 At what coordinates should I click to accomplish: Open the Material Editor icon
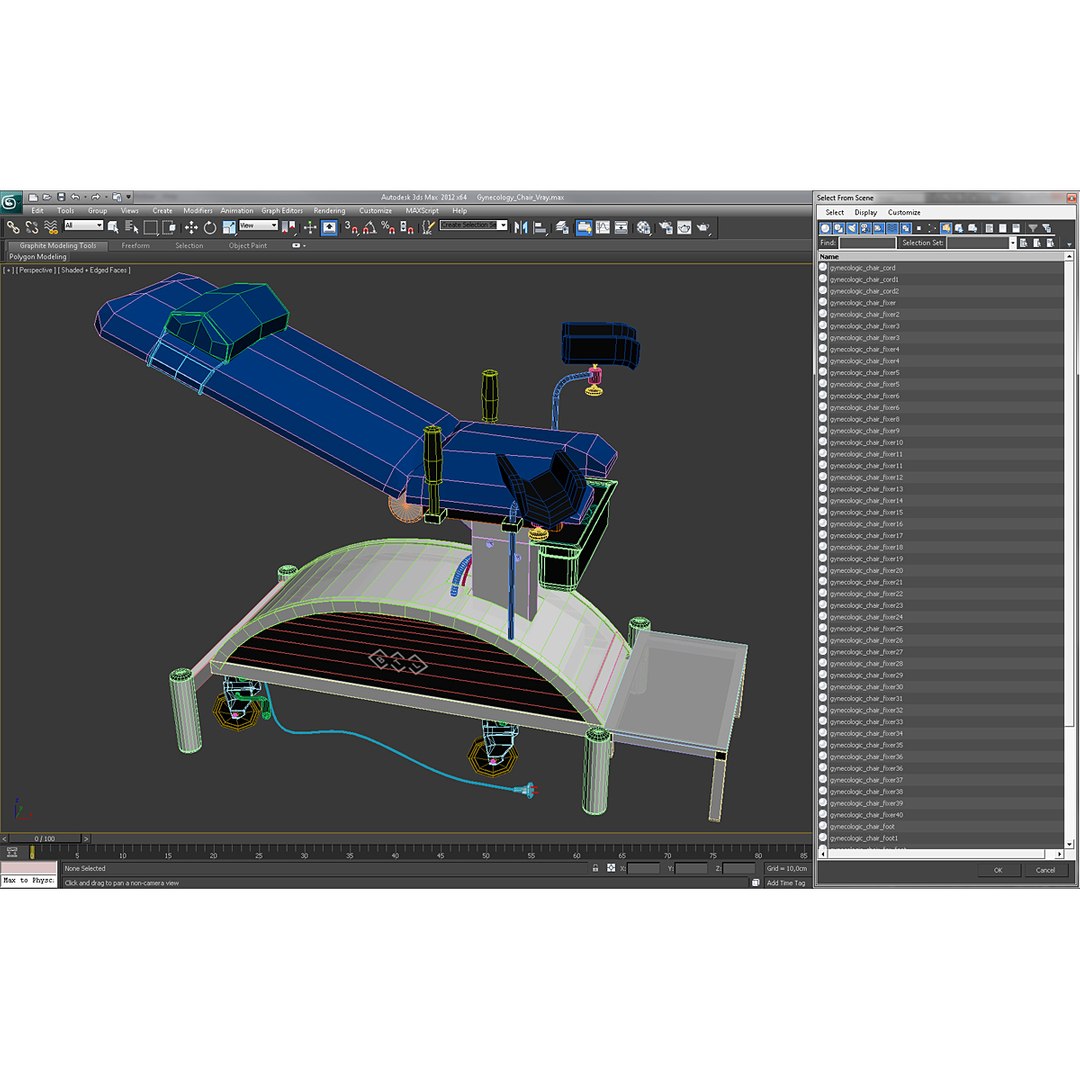click(643, 227)
